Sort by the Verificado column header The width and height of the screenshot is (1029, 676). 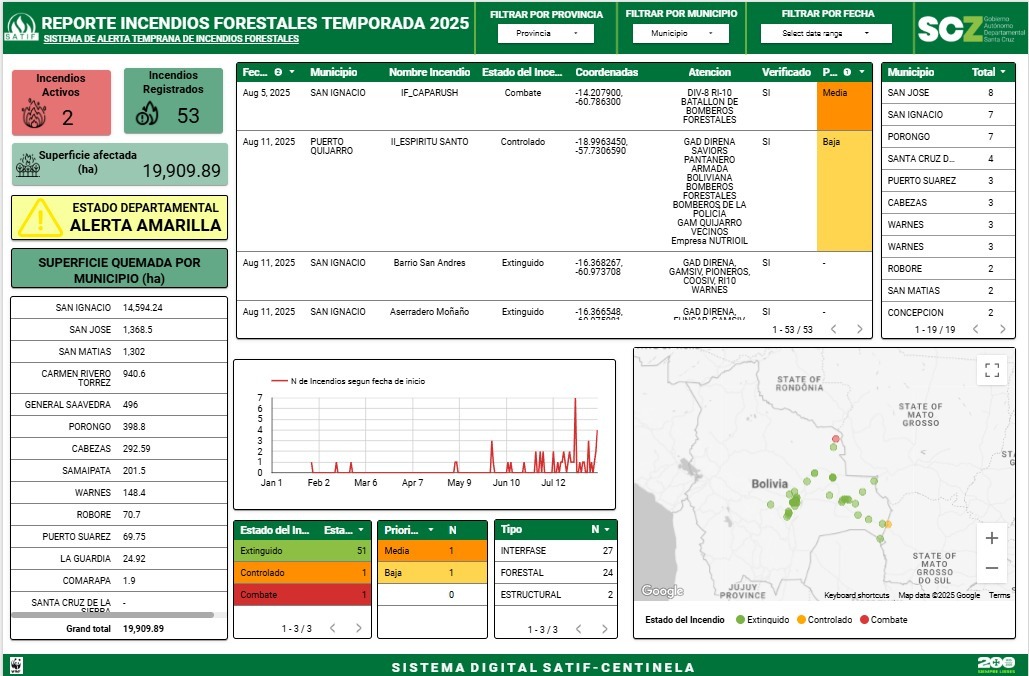tap(786, 72)
